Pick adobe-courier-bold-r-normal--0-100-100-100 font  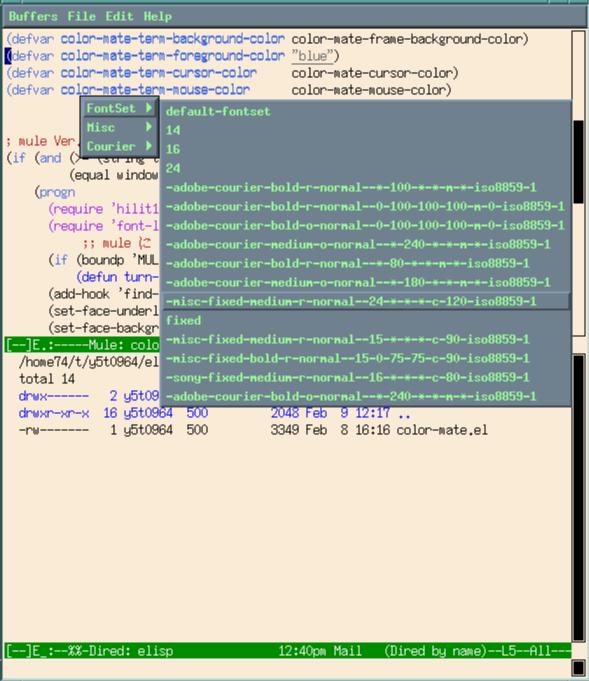coord(365,206)
